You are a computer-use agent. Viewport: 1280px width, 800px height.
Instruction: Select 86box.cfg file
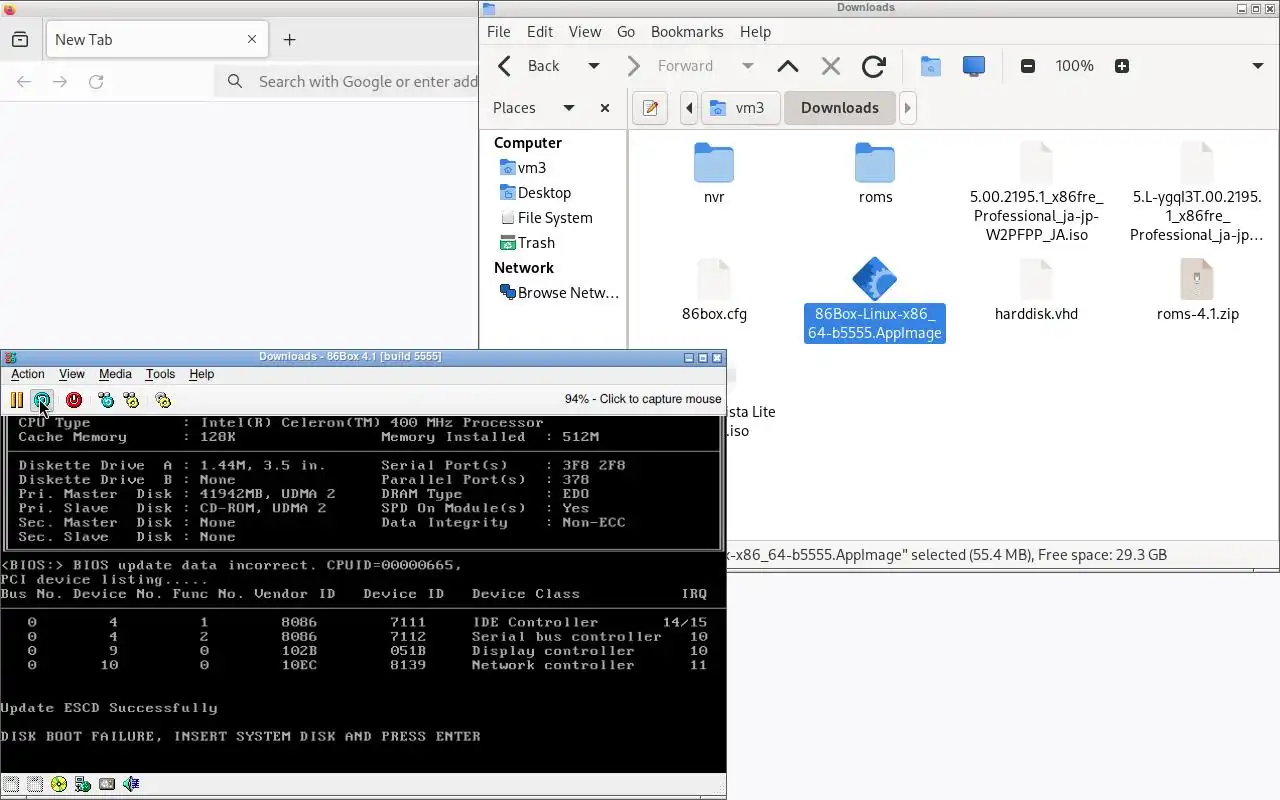pyautogui.click(x=714, y=290)
